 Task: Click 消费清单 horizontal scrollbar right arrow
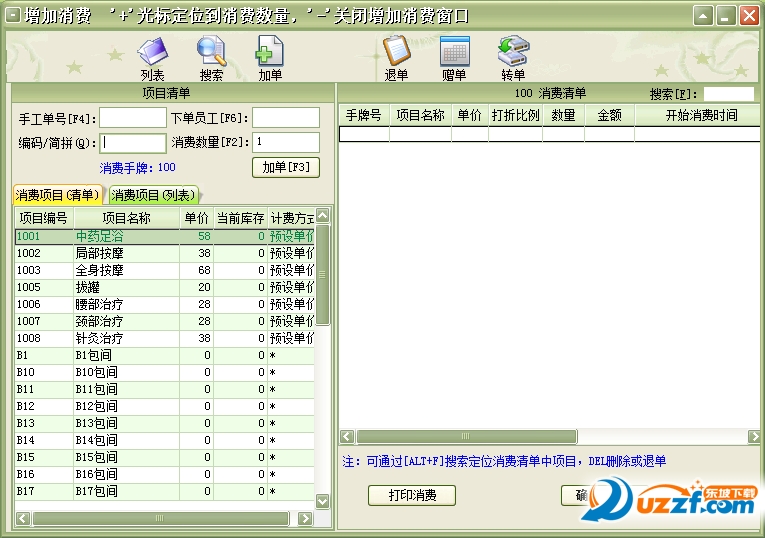tap(754, 436)
